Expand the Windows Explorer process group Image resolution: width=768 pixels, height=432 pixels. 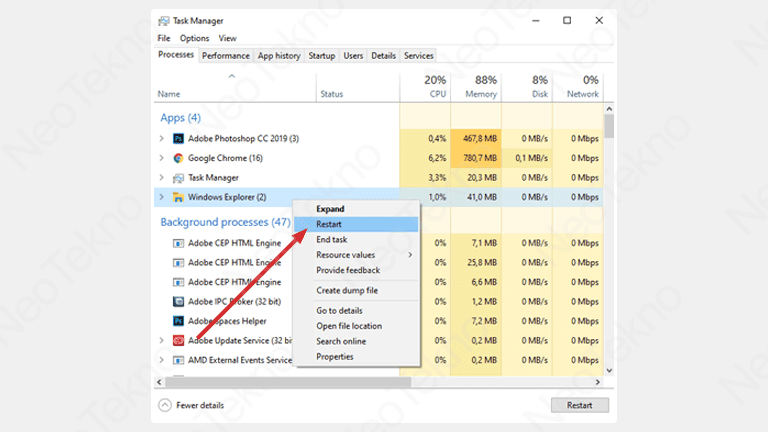[x=162, y=197]
